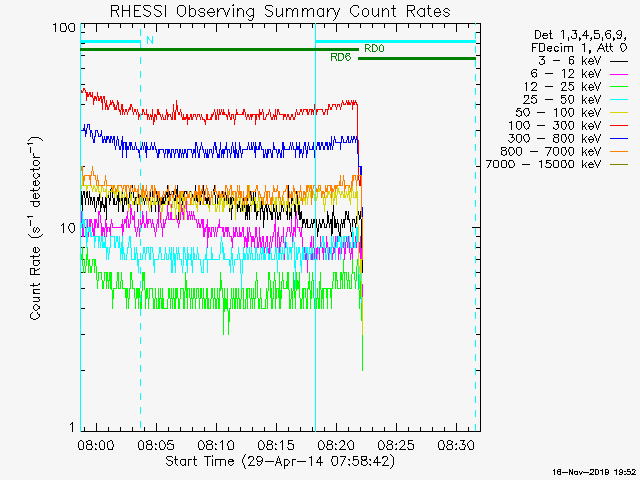The image size is (640, 480).
Task: Click the dark green RD0 interval bar
Action: pos(219,50)
